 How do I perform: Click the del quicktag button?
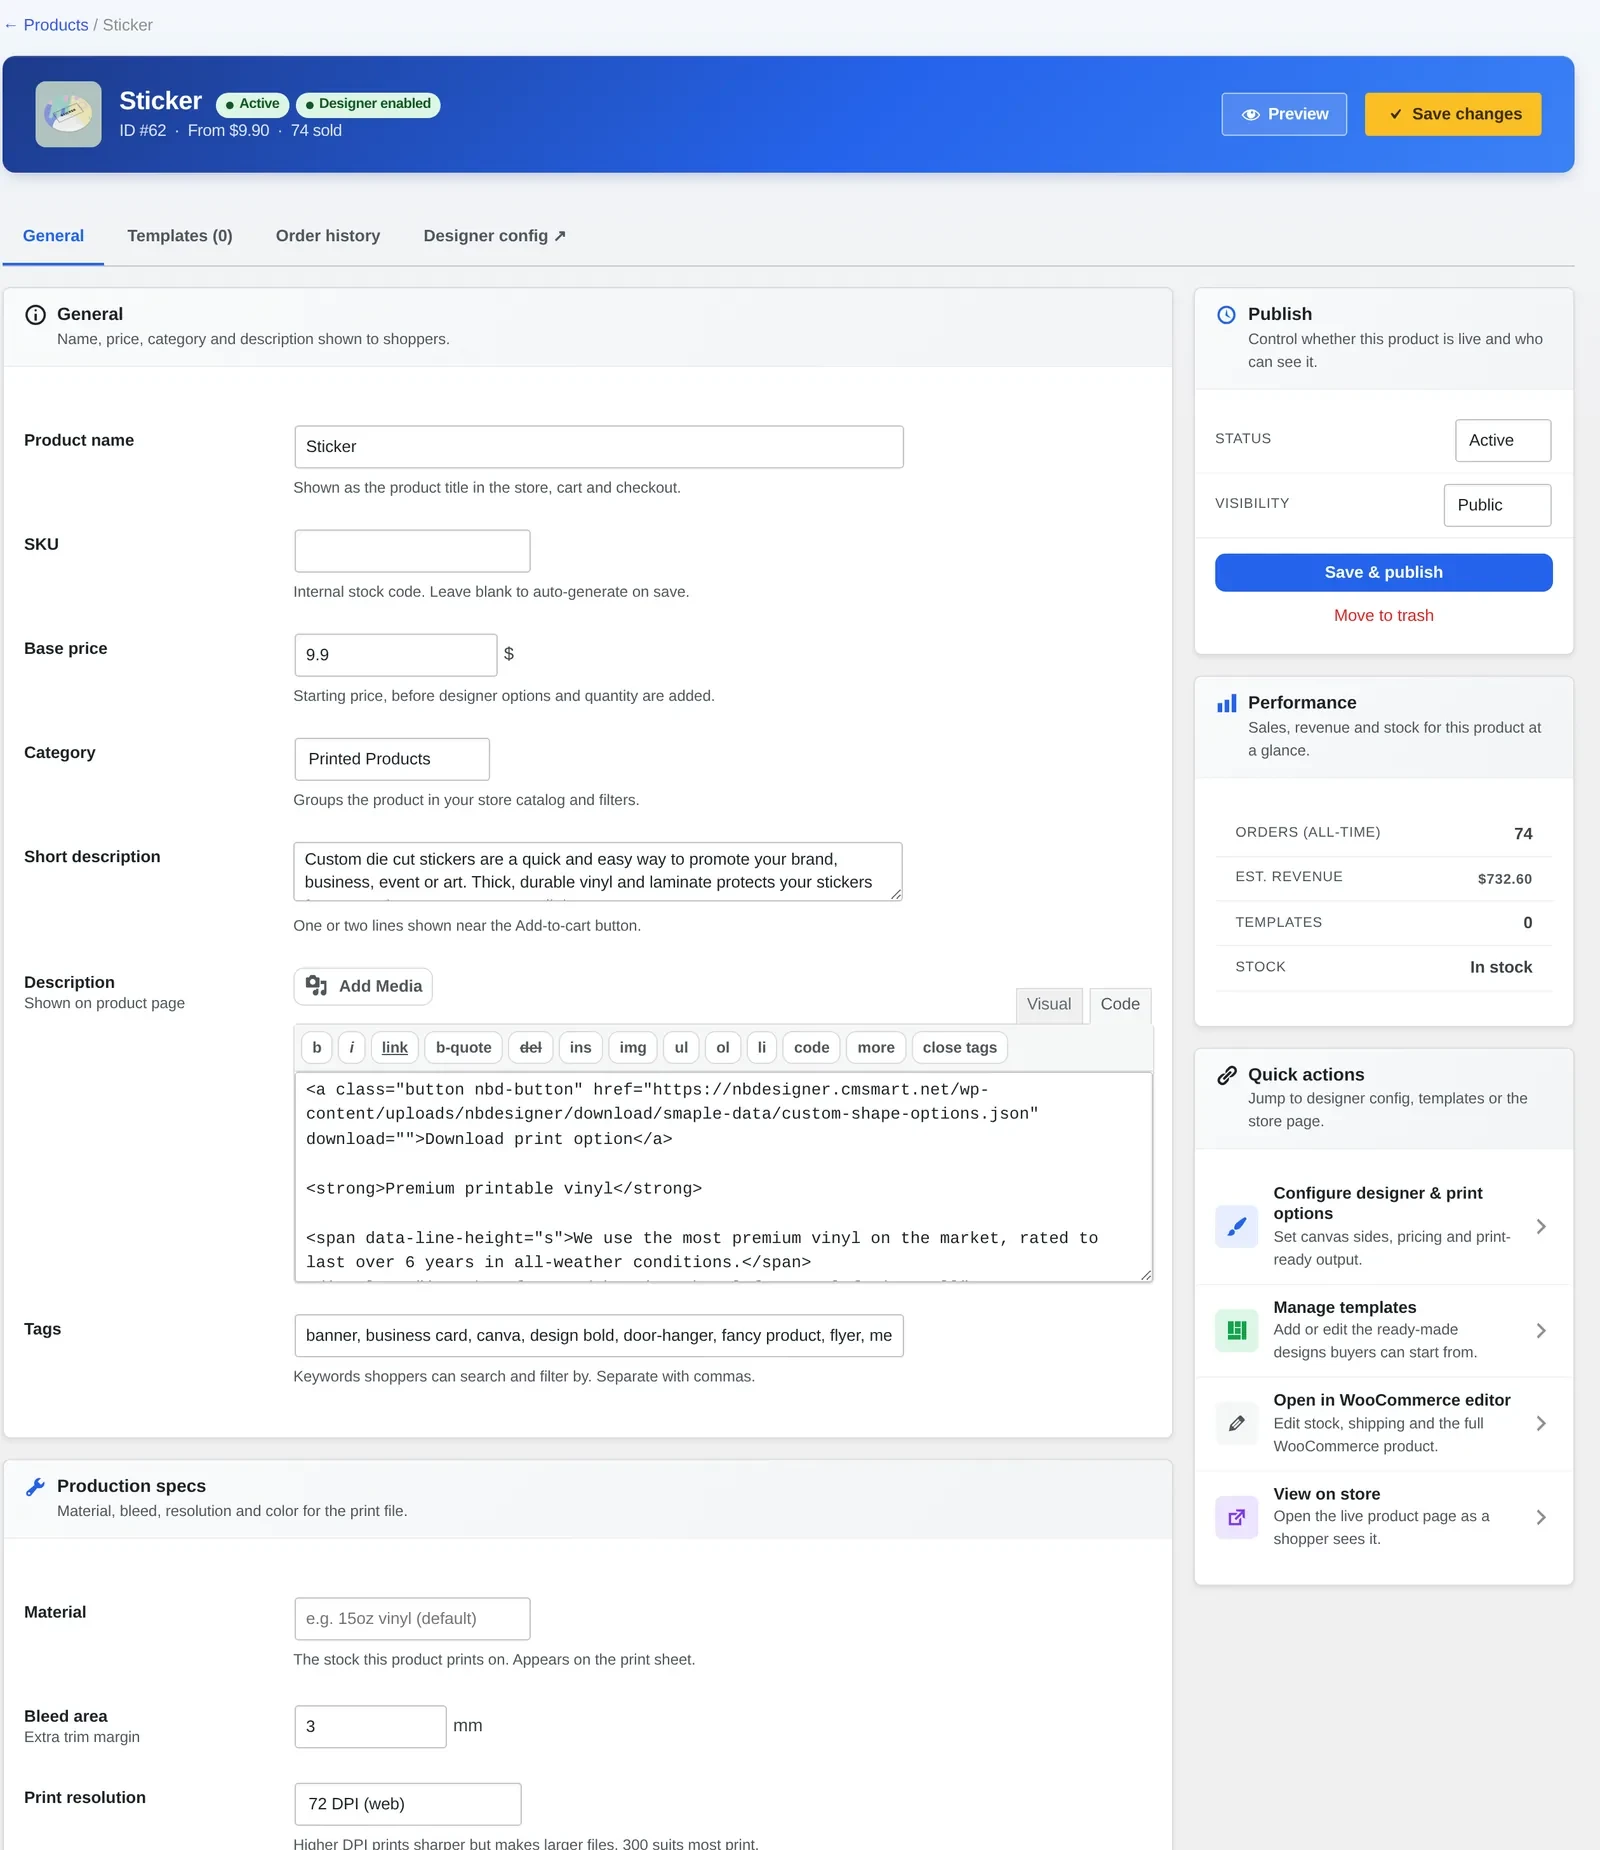click(x=531, y=1047)
